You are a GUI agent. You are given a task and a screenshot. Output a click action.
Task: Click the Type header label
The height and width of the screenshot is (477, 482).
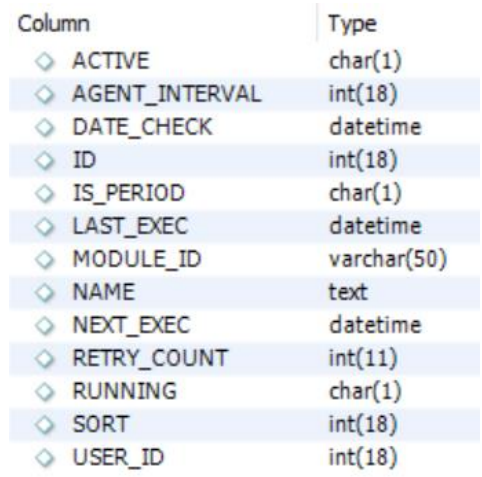[x=353, y=24]
